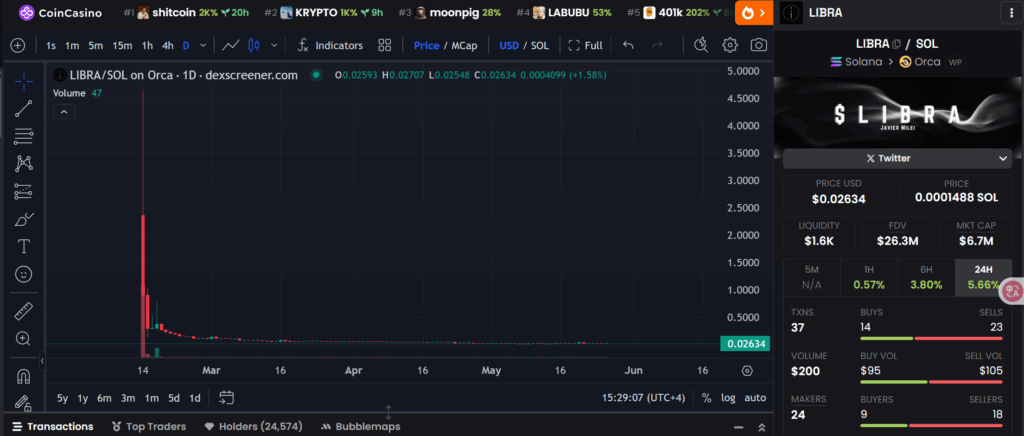Viewport: 1024px width, 436px height.
Task: Open the Indicators menu
Action: click(x=330, y=46)
